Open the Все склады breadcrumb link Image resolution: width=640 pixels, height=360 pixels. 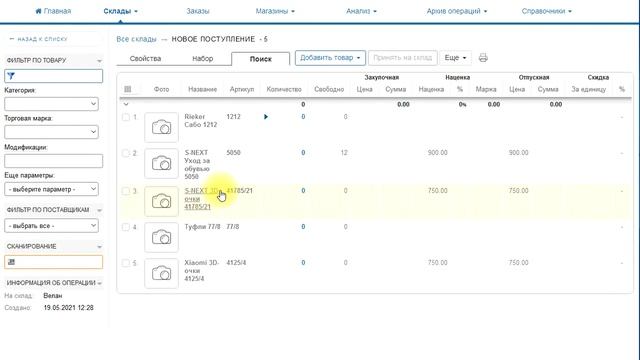pos(136,39)
